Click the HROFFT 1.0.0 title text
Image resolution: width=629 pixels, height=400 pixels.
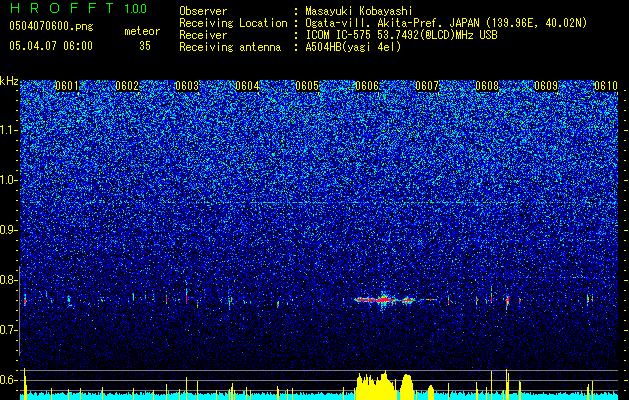click(x=79, y=8)
